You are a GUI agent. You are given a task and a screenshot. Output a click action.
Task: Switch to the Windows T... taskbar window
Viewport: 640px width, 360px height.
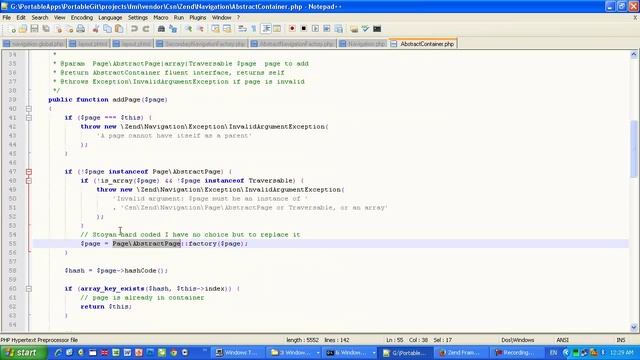tap(237, 353)
